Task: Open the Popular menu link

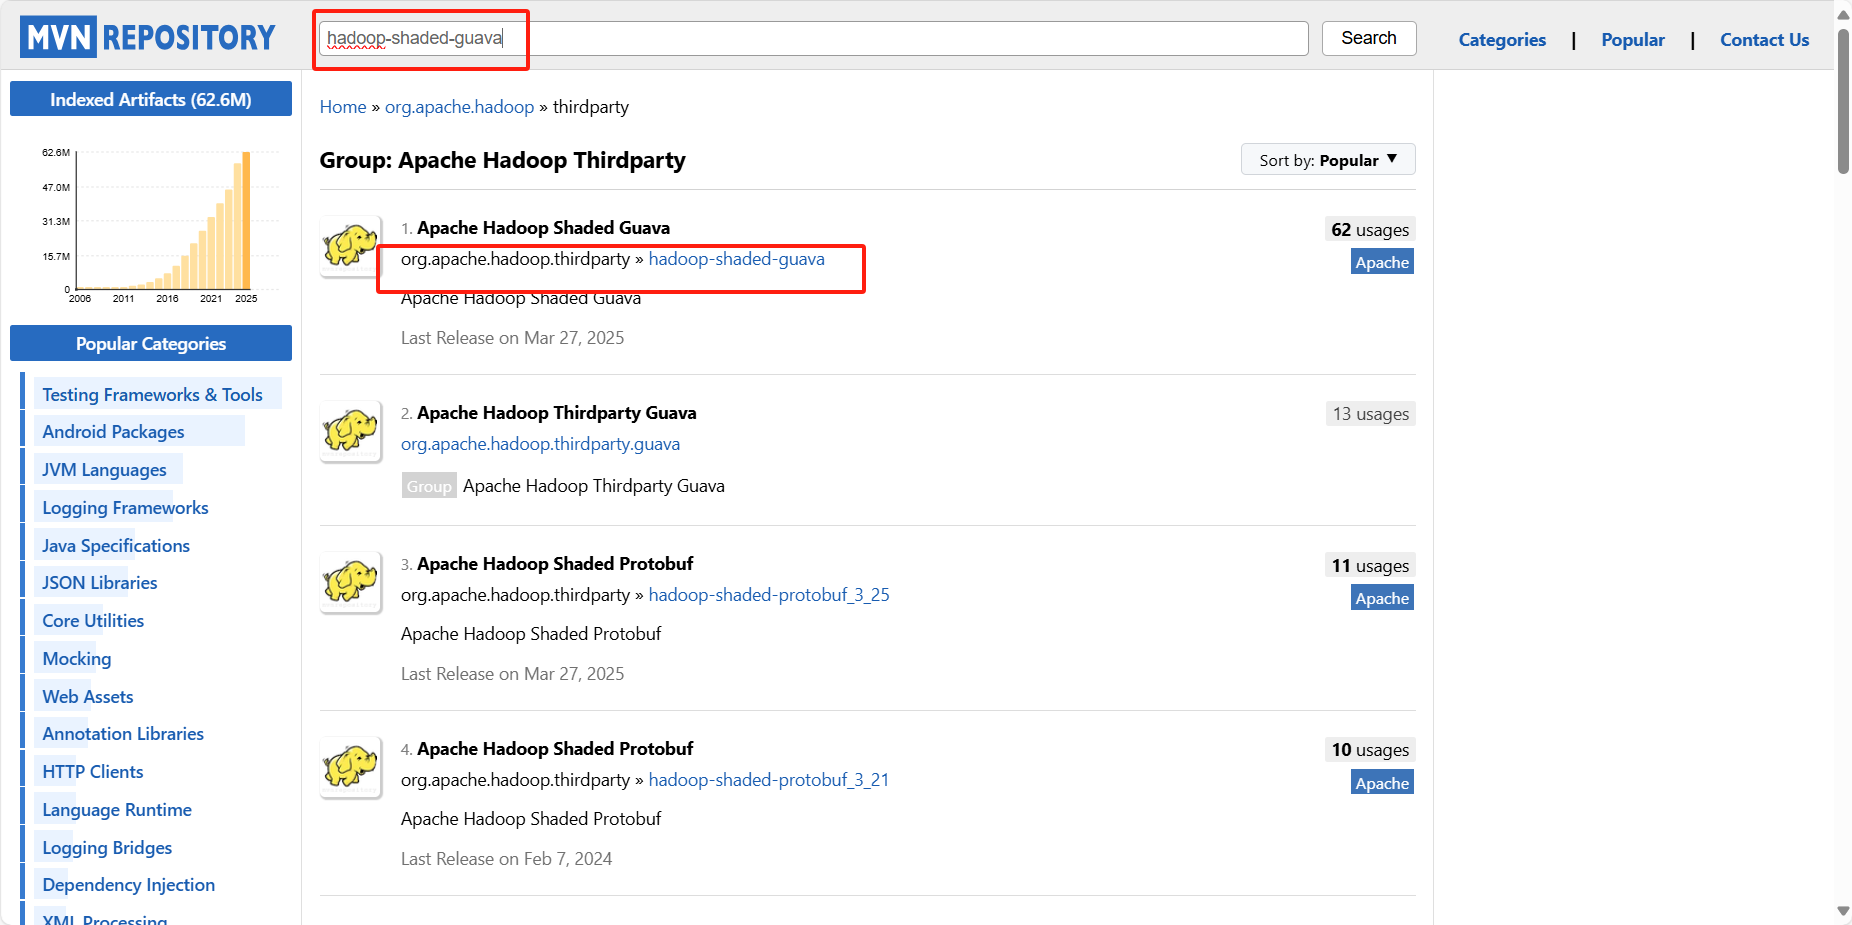Action: [x=1632, y=40]
